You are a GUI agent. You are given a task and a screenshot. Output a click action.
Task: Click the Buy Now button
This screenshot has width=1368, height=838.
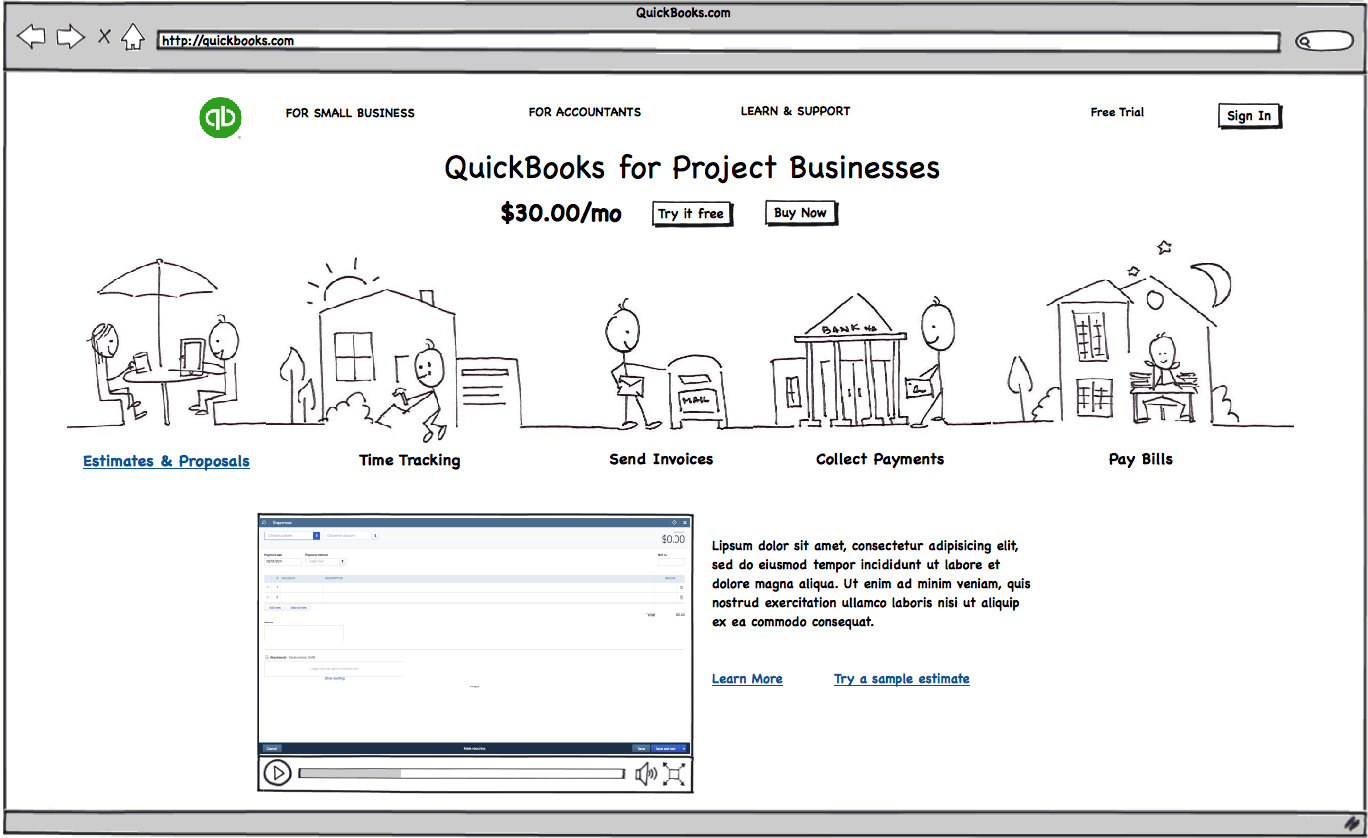(801, 213)
